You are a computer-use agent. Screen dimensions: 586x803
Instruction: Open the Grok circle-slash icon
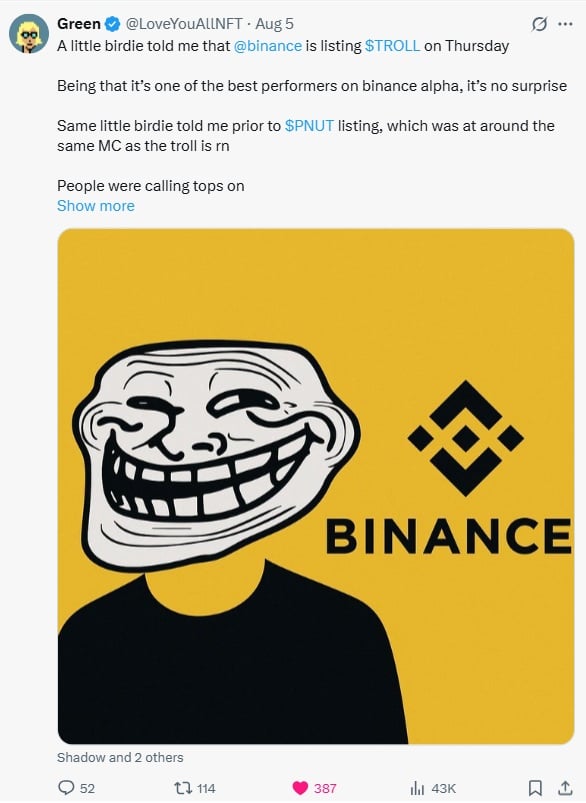[x=539, y=24]
